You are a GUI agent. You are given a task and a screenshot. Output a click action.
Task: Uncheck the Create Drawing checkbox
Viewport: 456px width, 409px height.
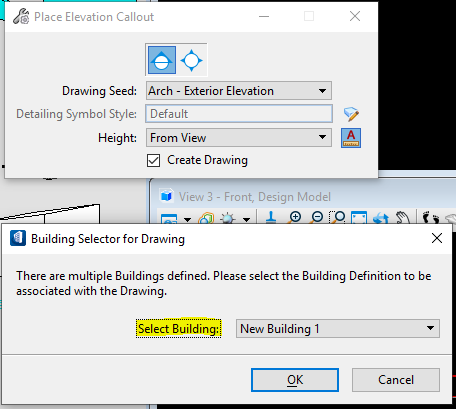pos(153,160)
